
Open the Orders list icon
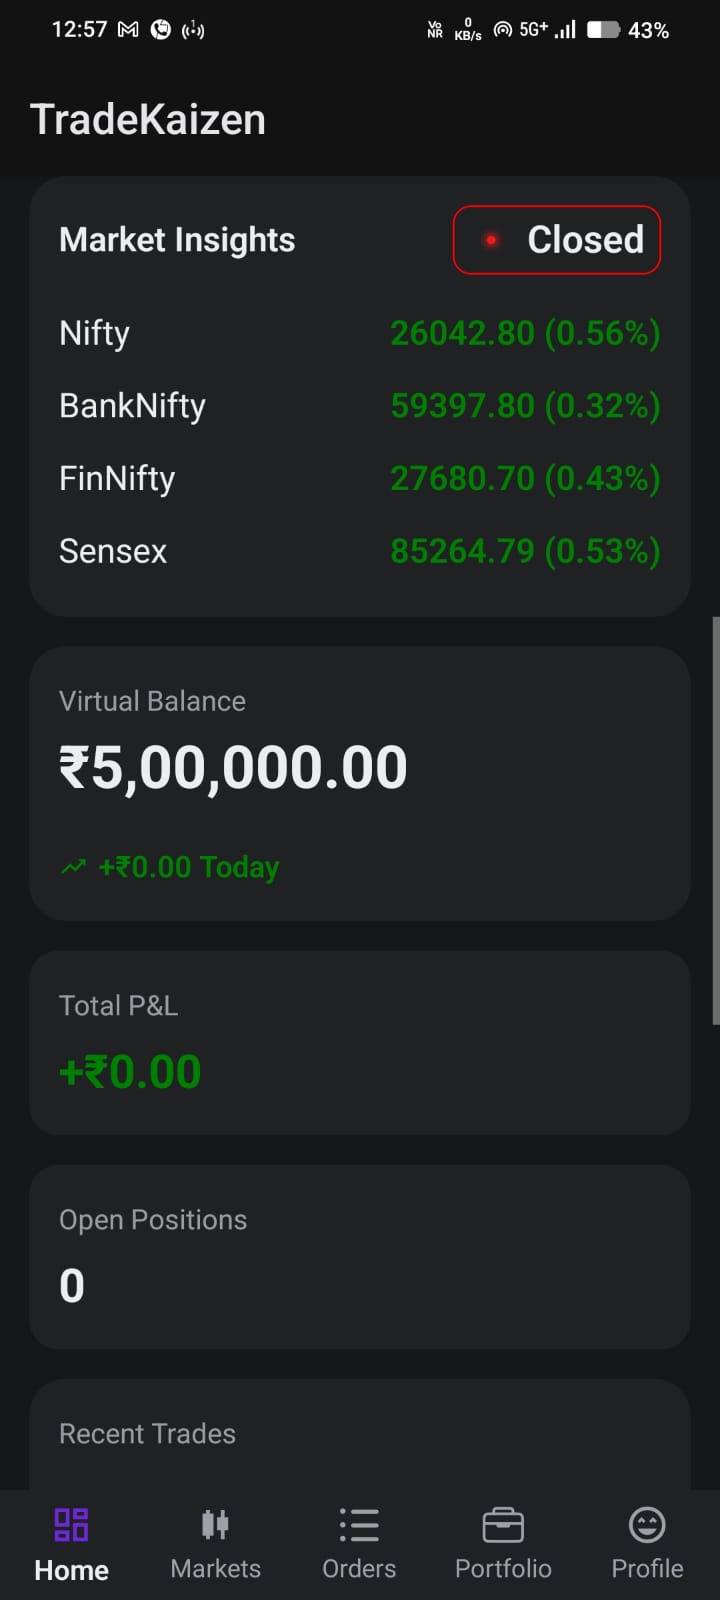point(359,1525)
